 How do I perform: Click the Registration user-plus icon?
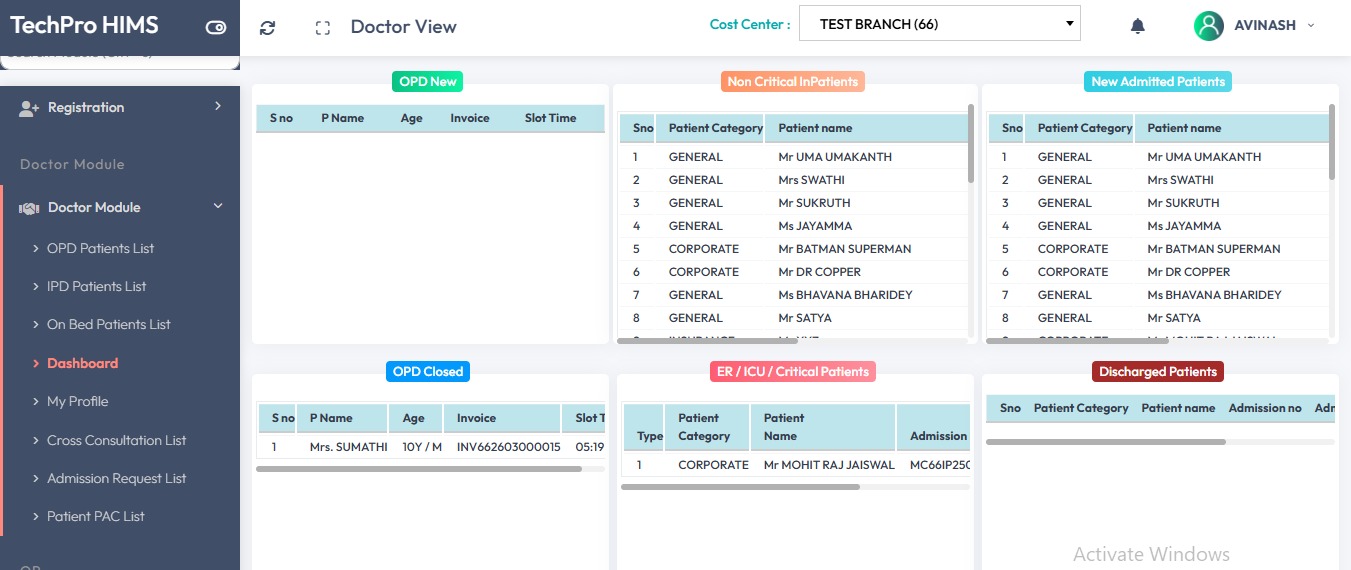click(29, 108)
